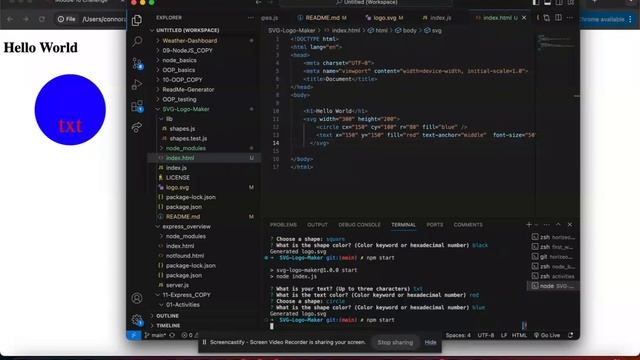Image resolution: width=640 pixels, height=360 pixels.
Task: Open the PORTS panel tab
Action: (x=435, y=225)
